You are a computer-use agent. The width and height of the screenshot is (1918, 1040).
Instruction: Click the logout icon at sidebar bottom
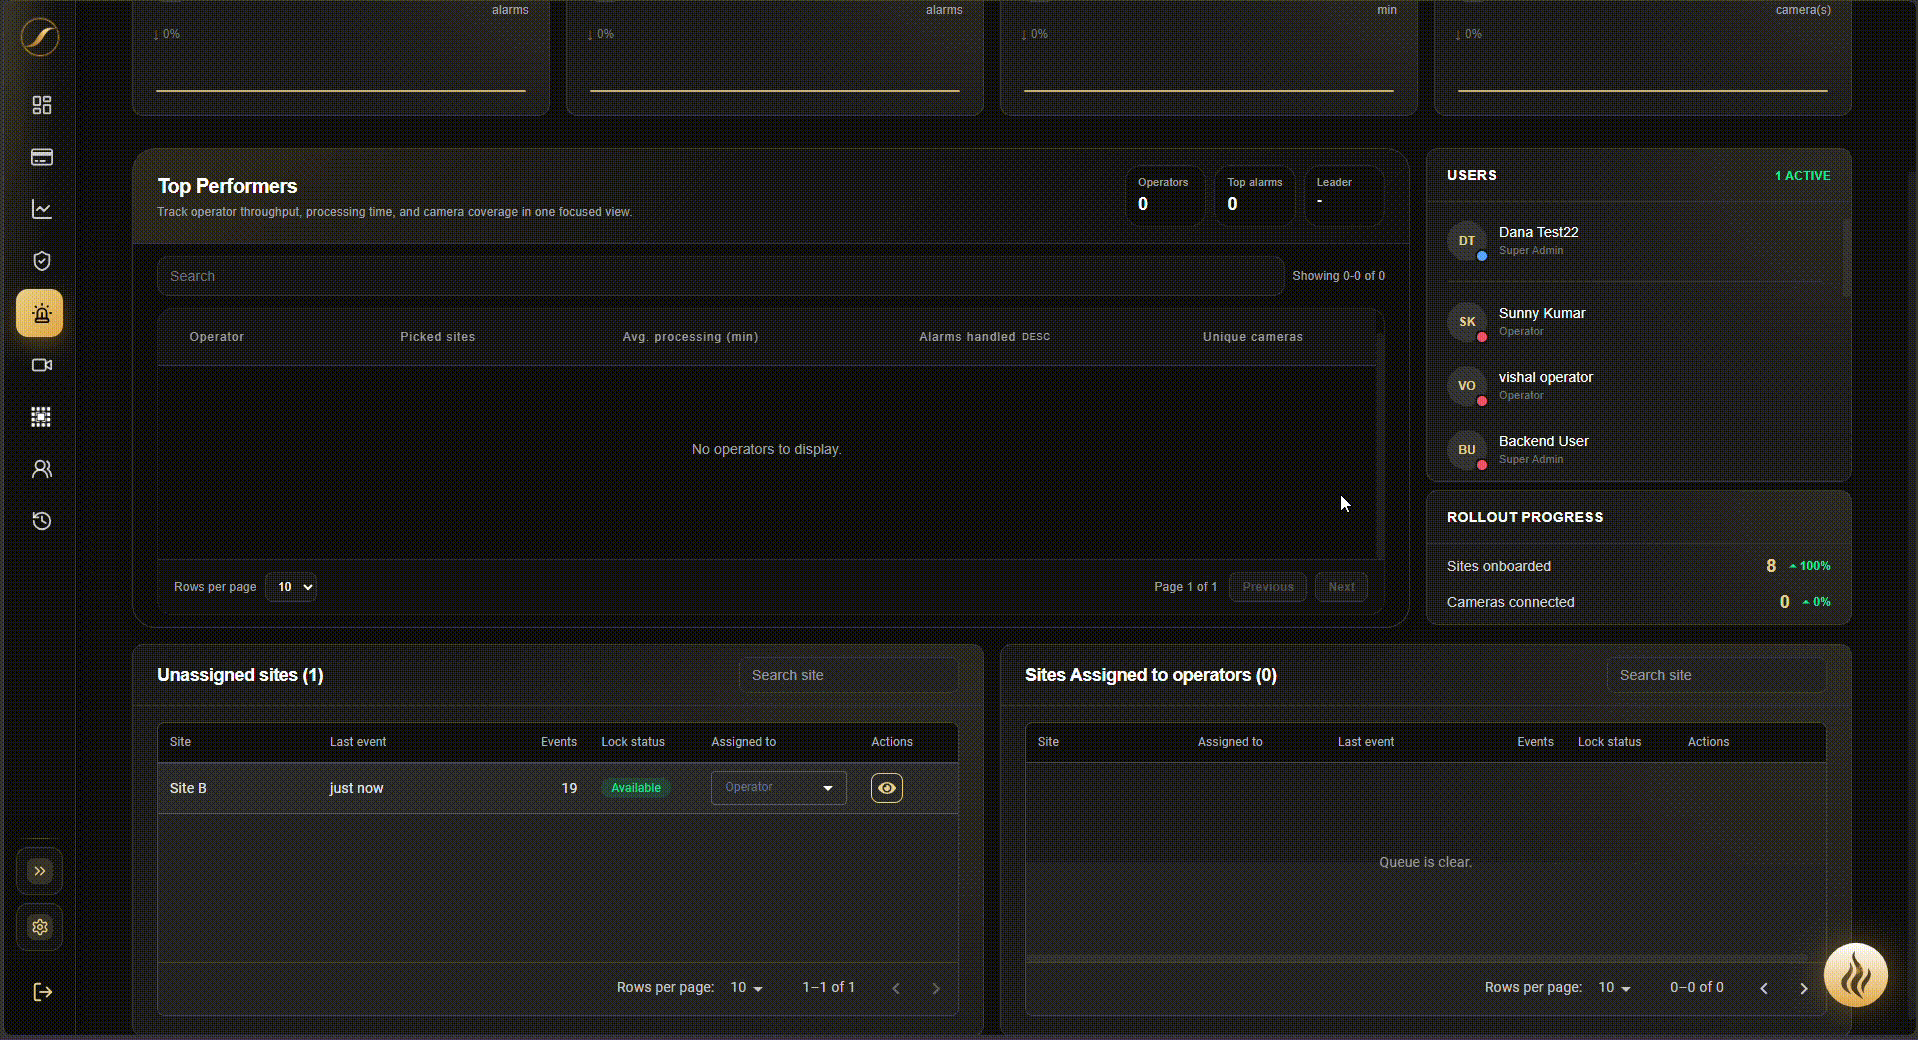[x=42, y=992]
